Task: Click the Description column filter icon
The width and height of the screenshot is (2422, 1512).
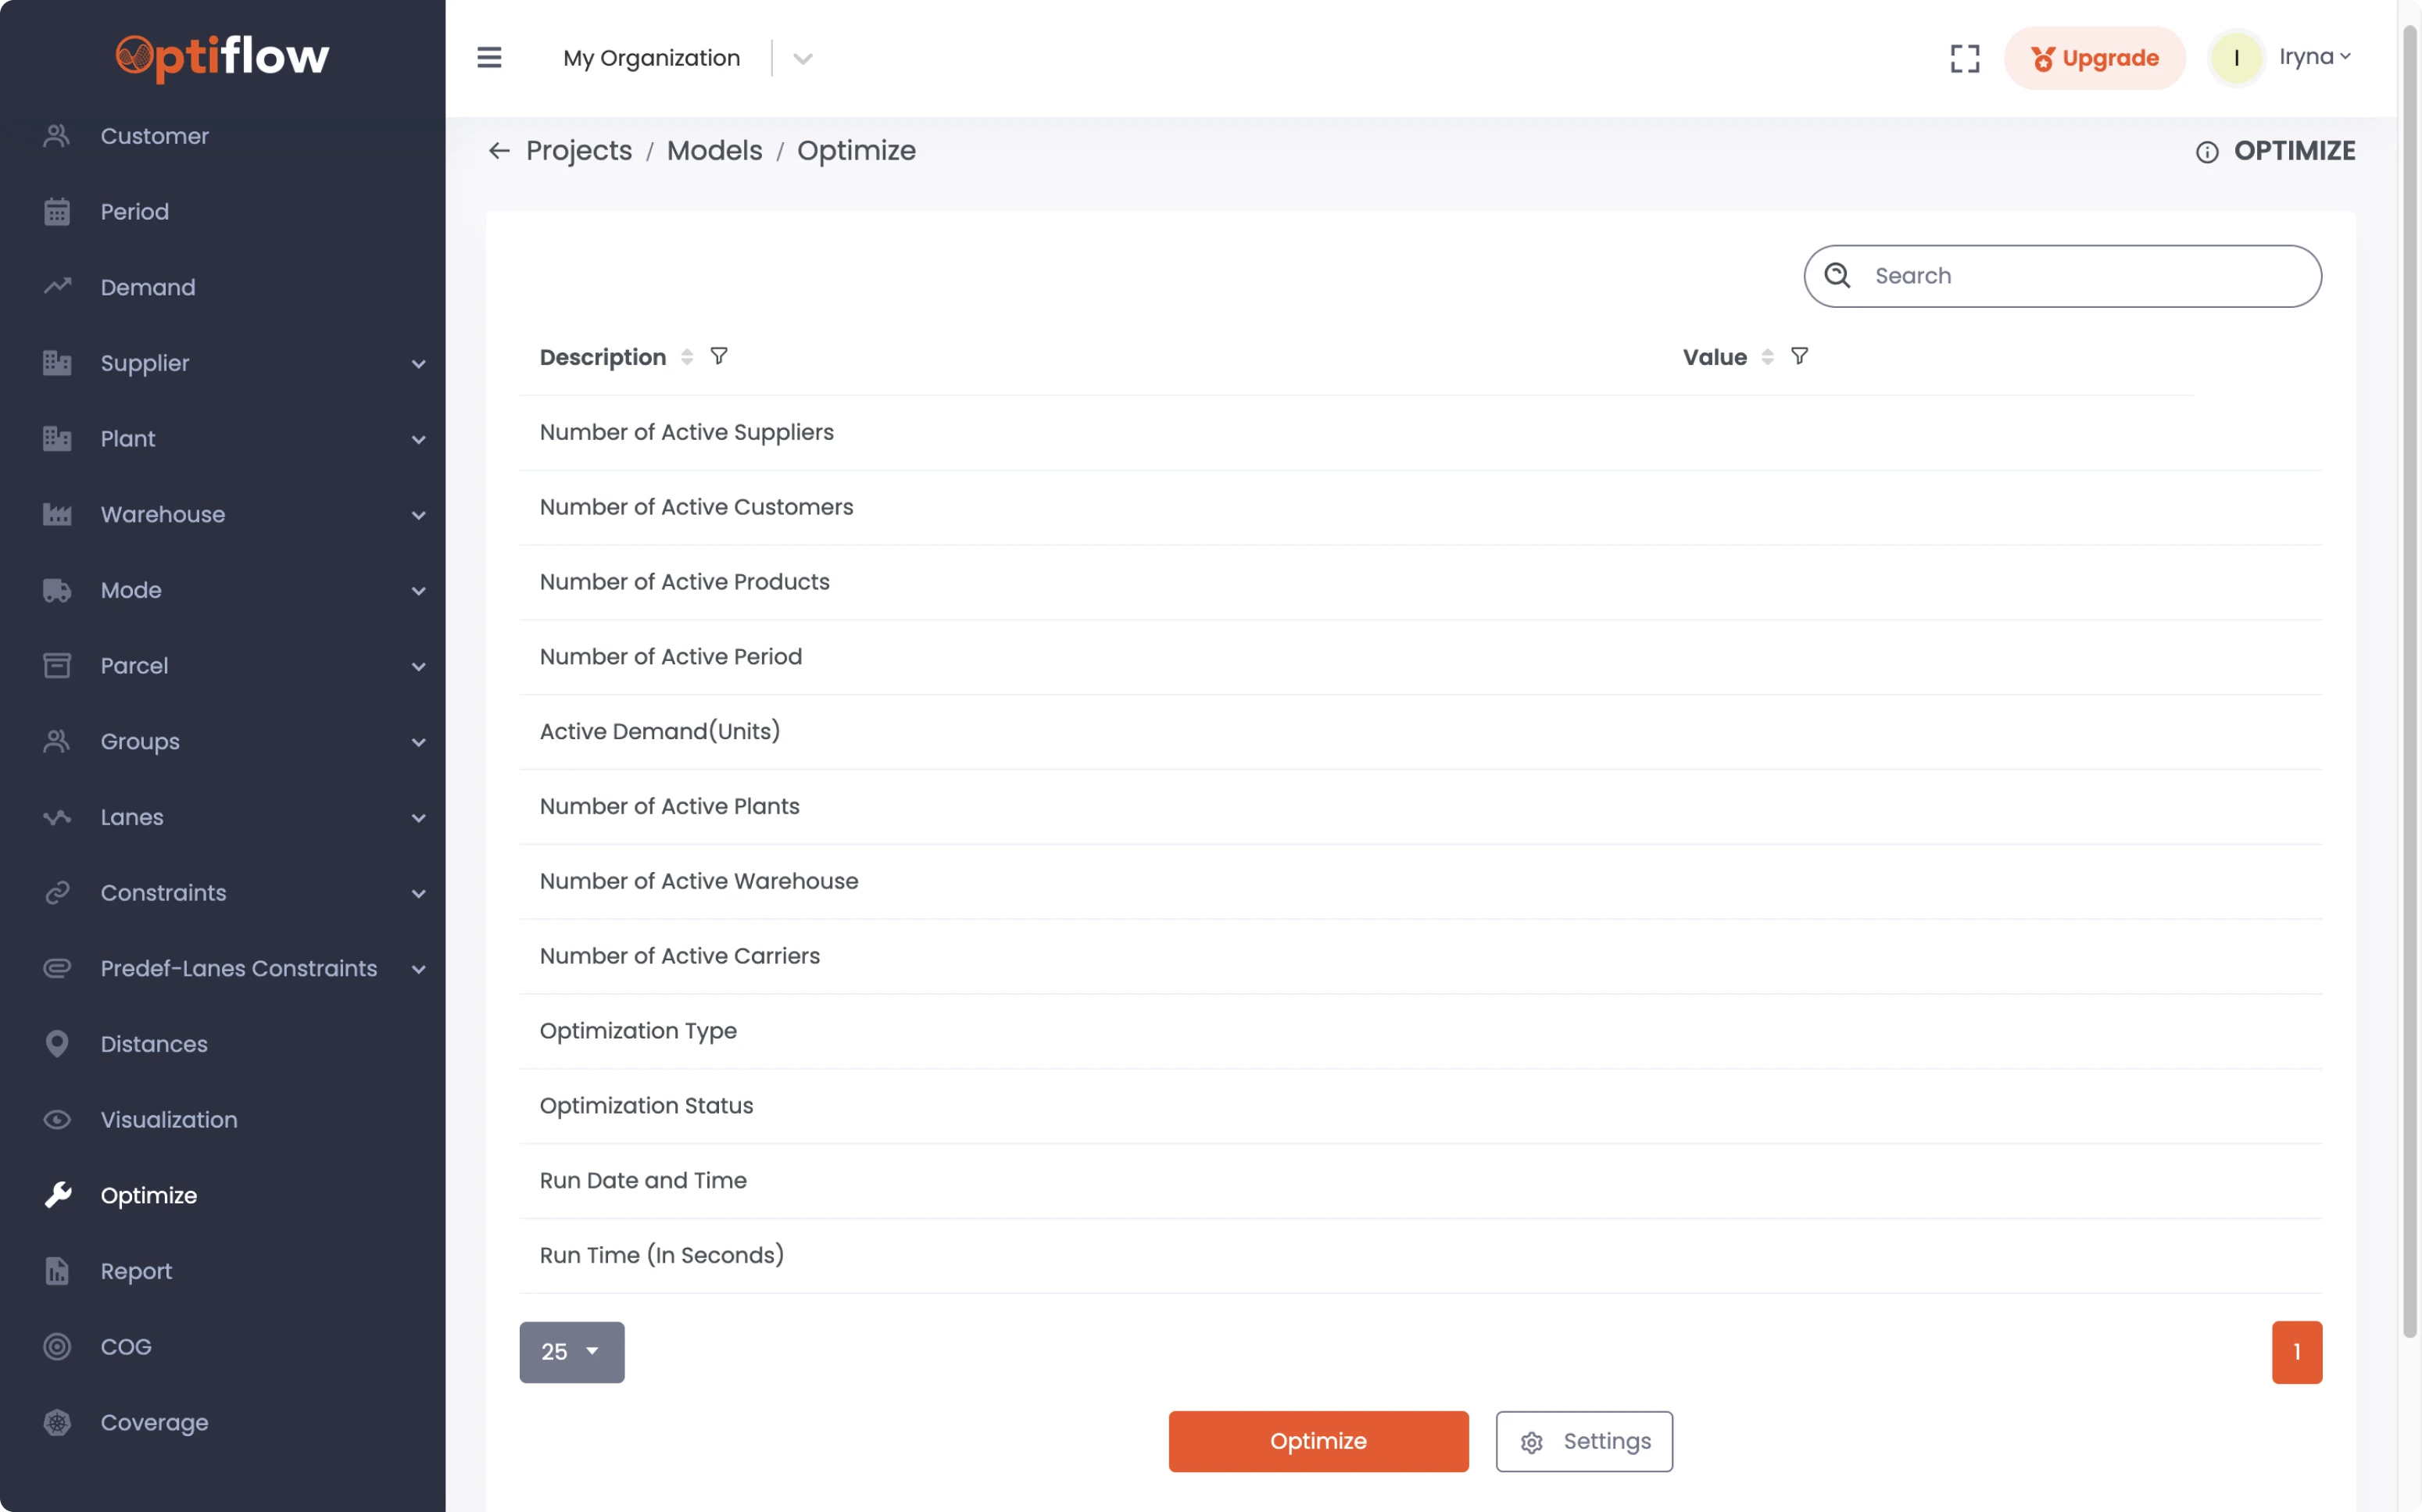Action: (719, 356)
